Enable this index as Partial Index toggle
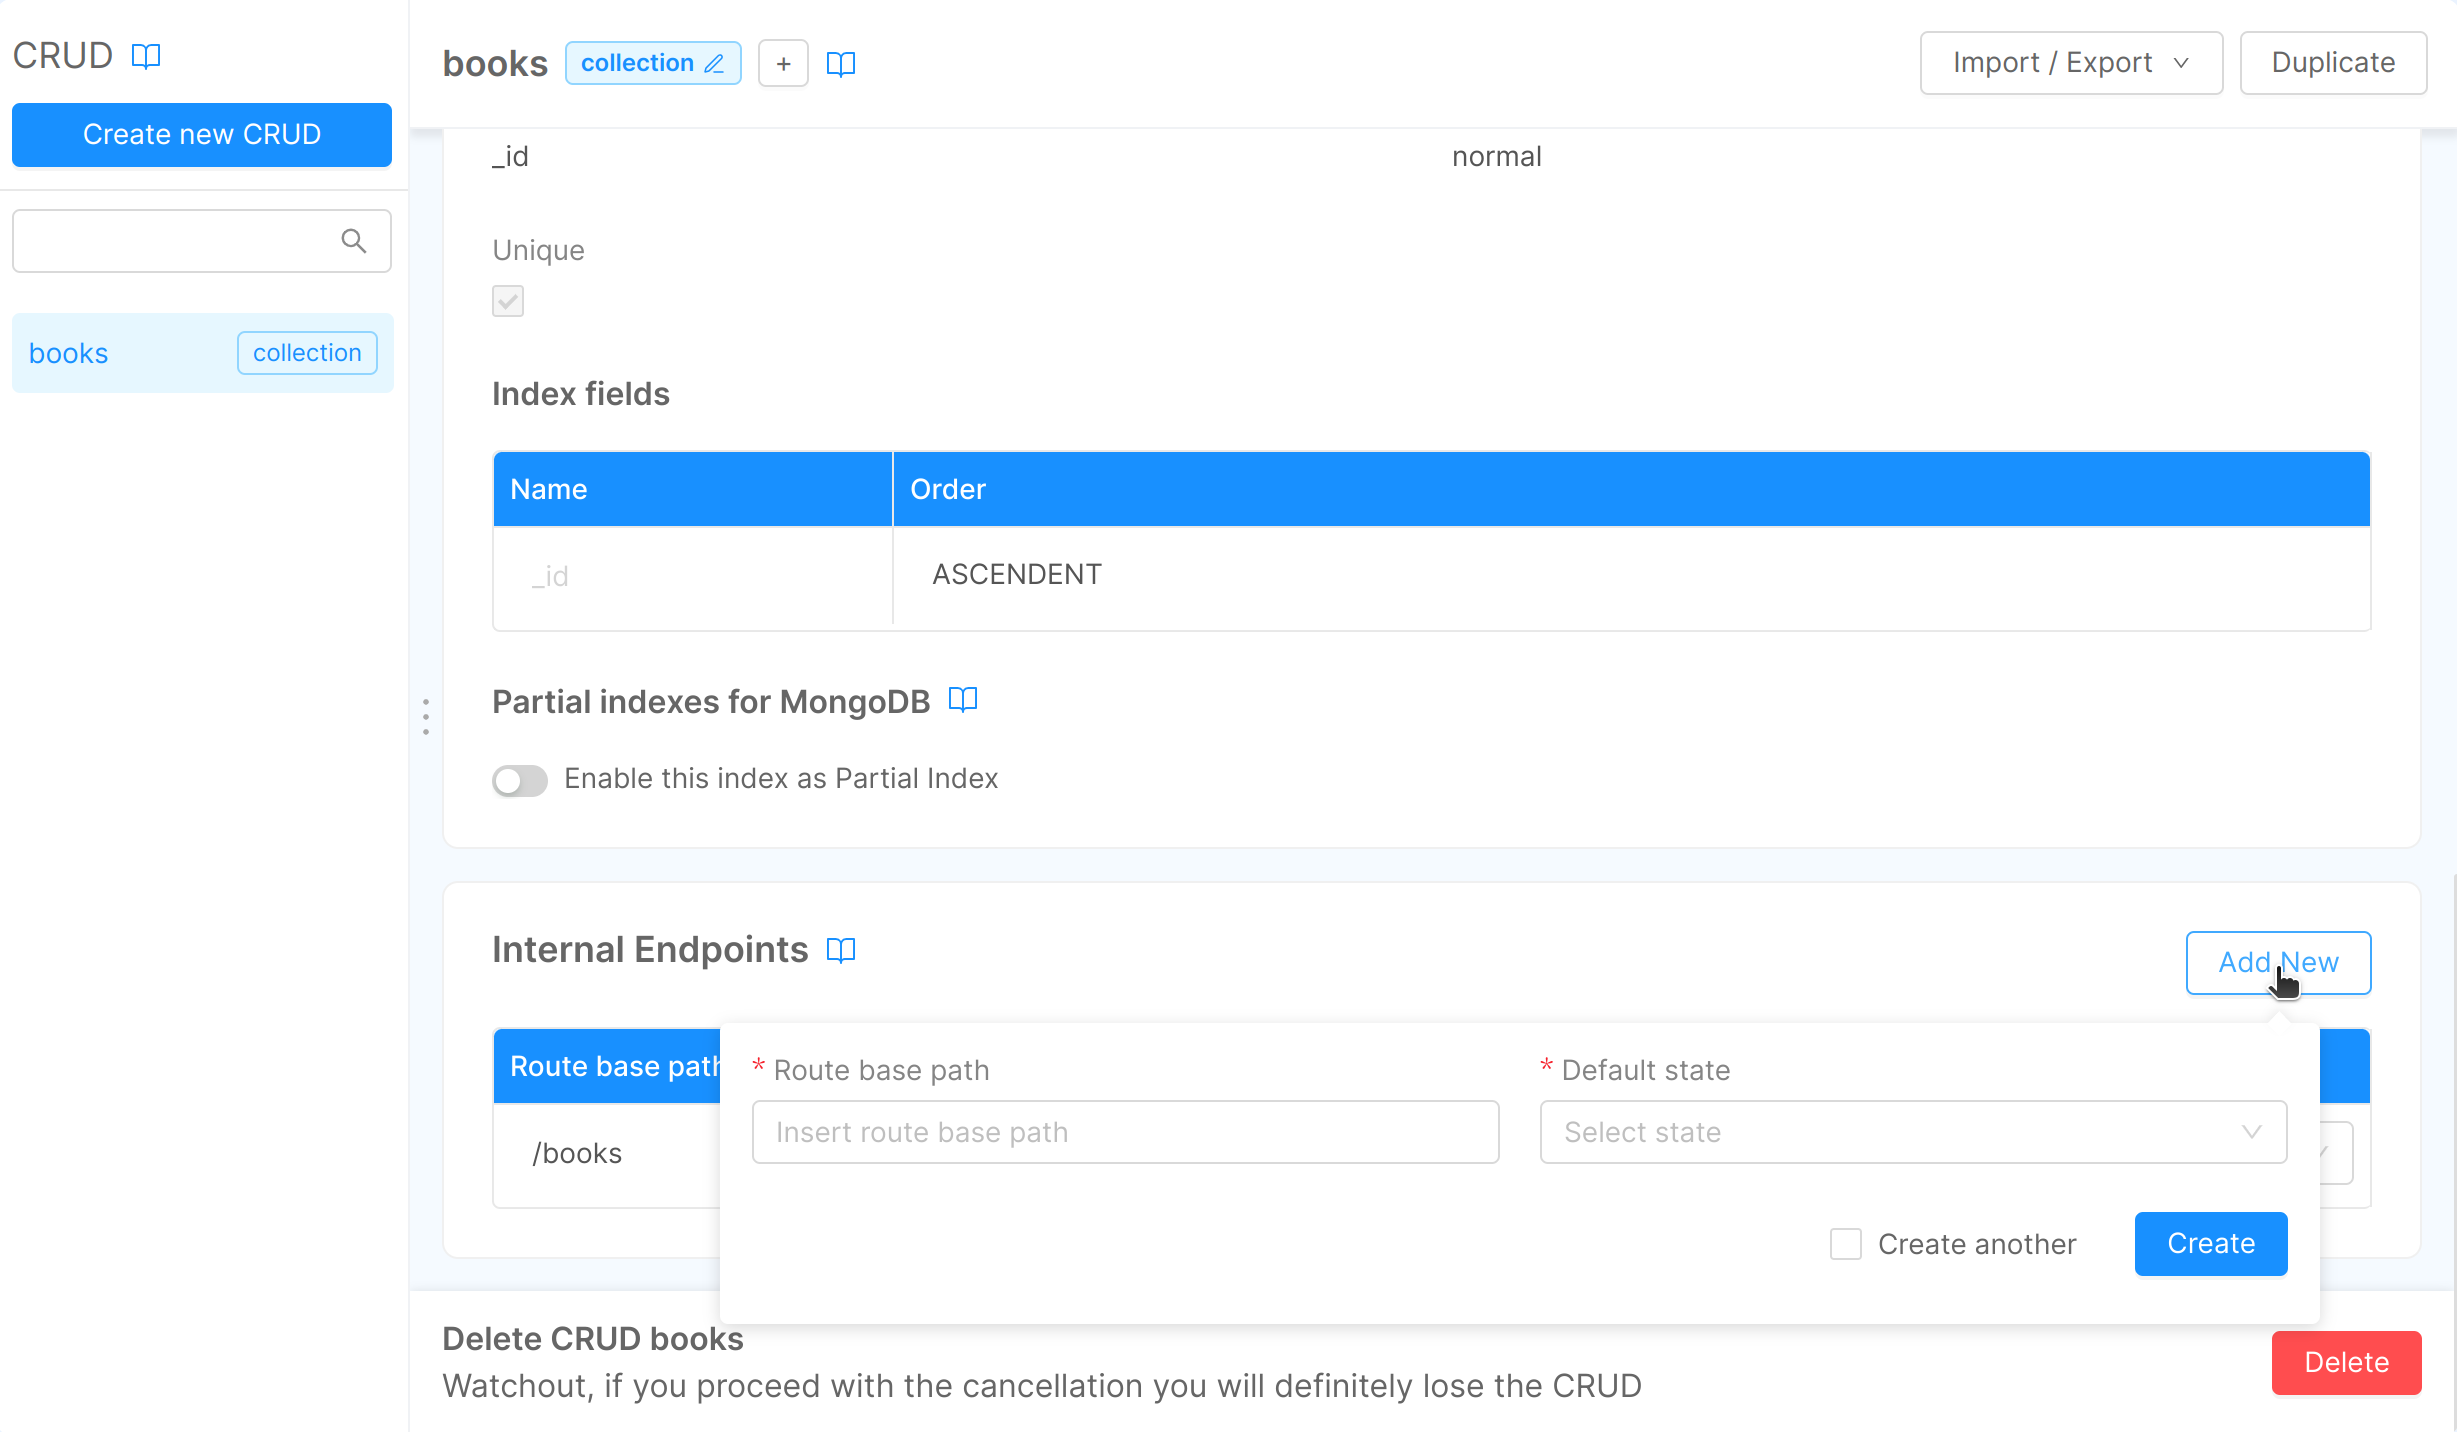 (x=520, y=780)
